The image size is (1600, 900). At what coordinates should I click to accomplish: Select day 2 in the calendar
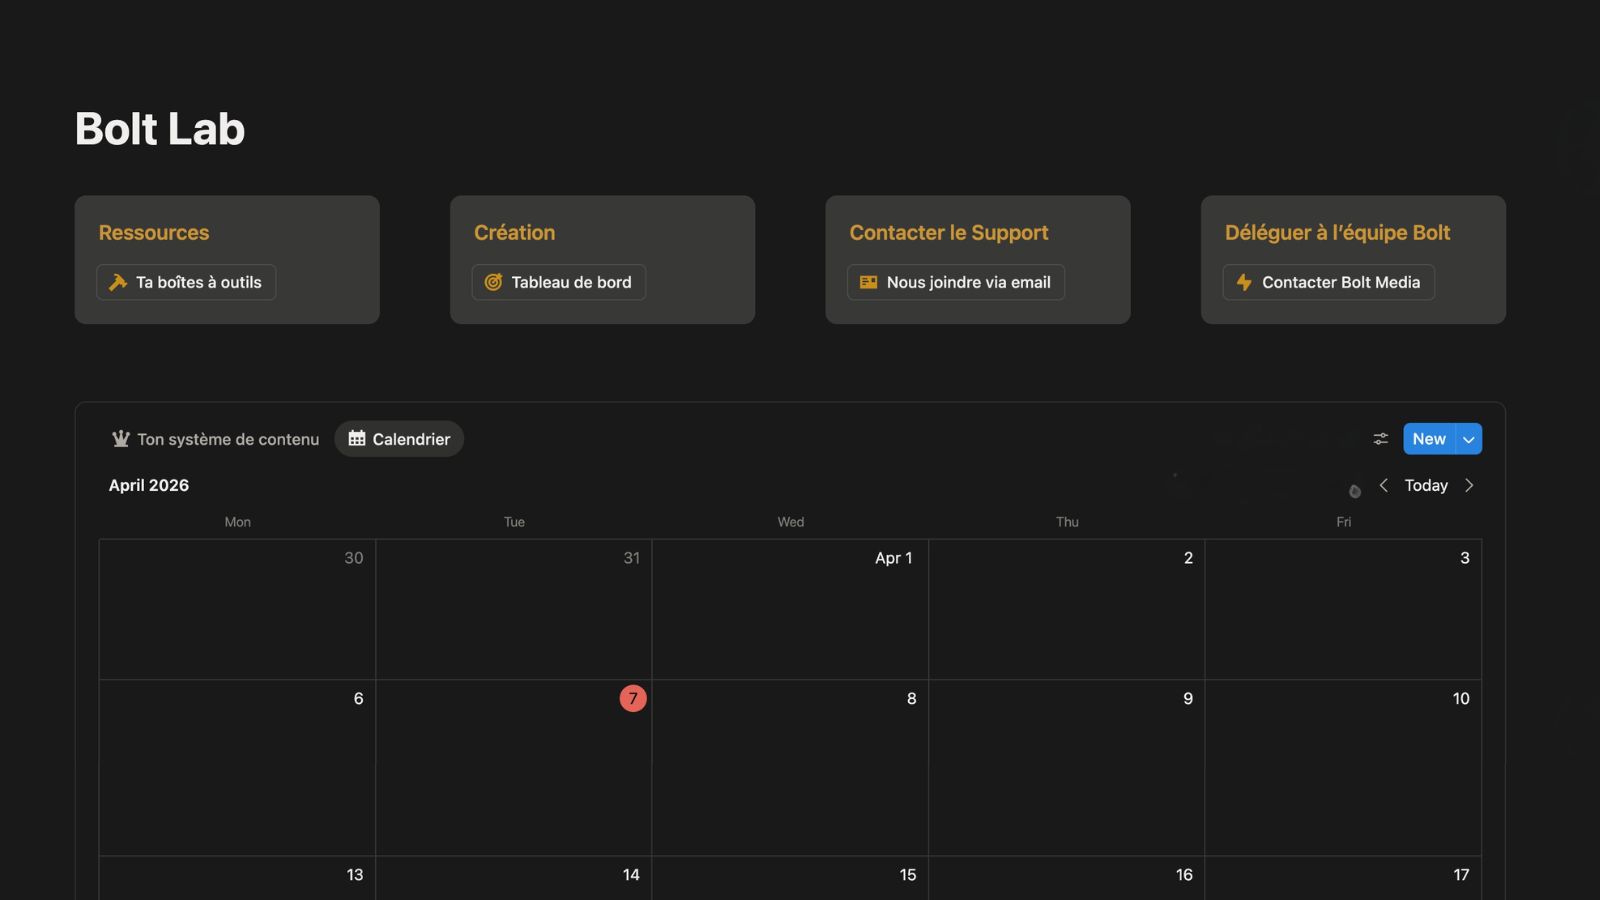pyautogui.click(x=1067, y=610)
